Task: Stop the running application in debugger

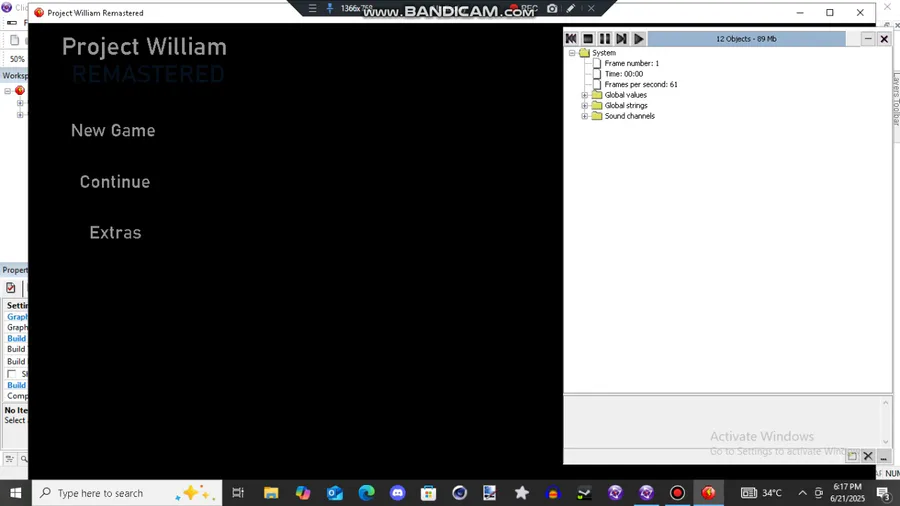Action: coord(588,38)
